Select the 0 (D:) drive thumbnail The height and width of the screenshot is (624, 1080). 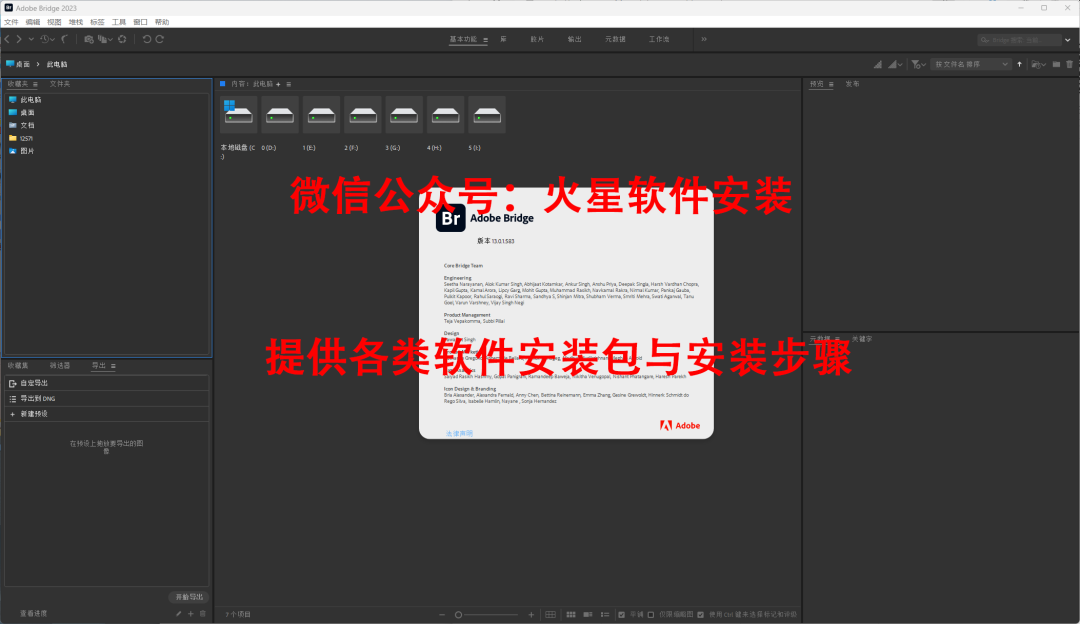tap(280, 114)
